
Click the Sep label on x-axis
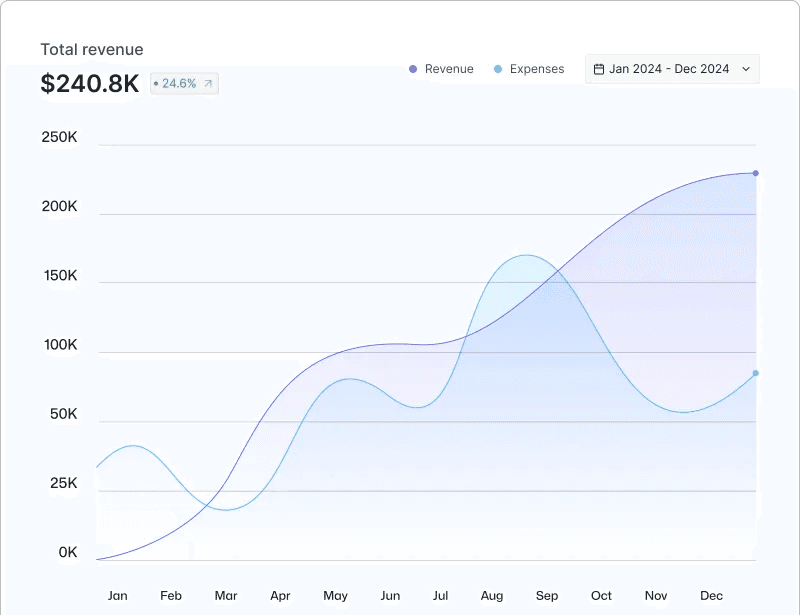[x=547, y=596]
